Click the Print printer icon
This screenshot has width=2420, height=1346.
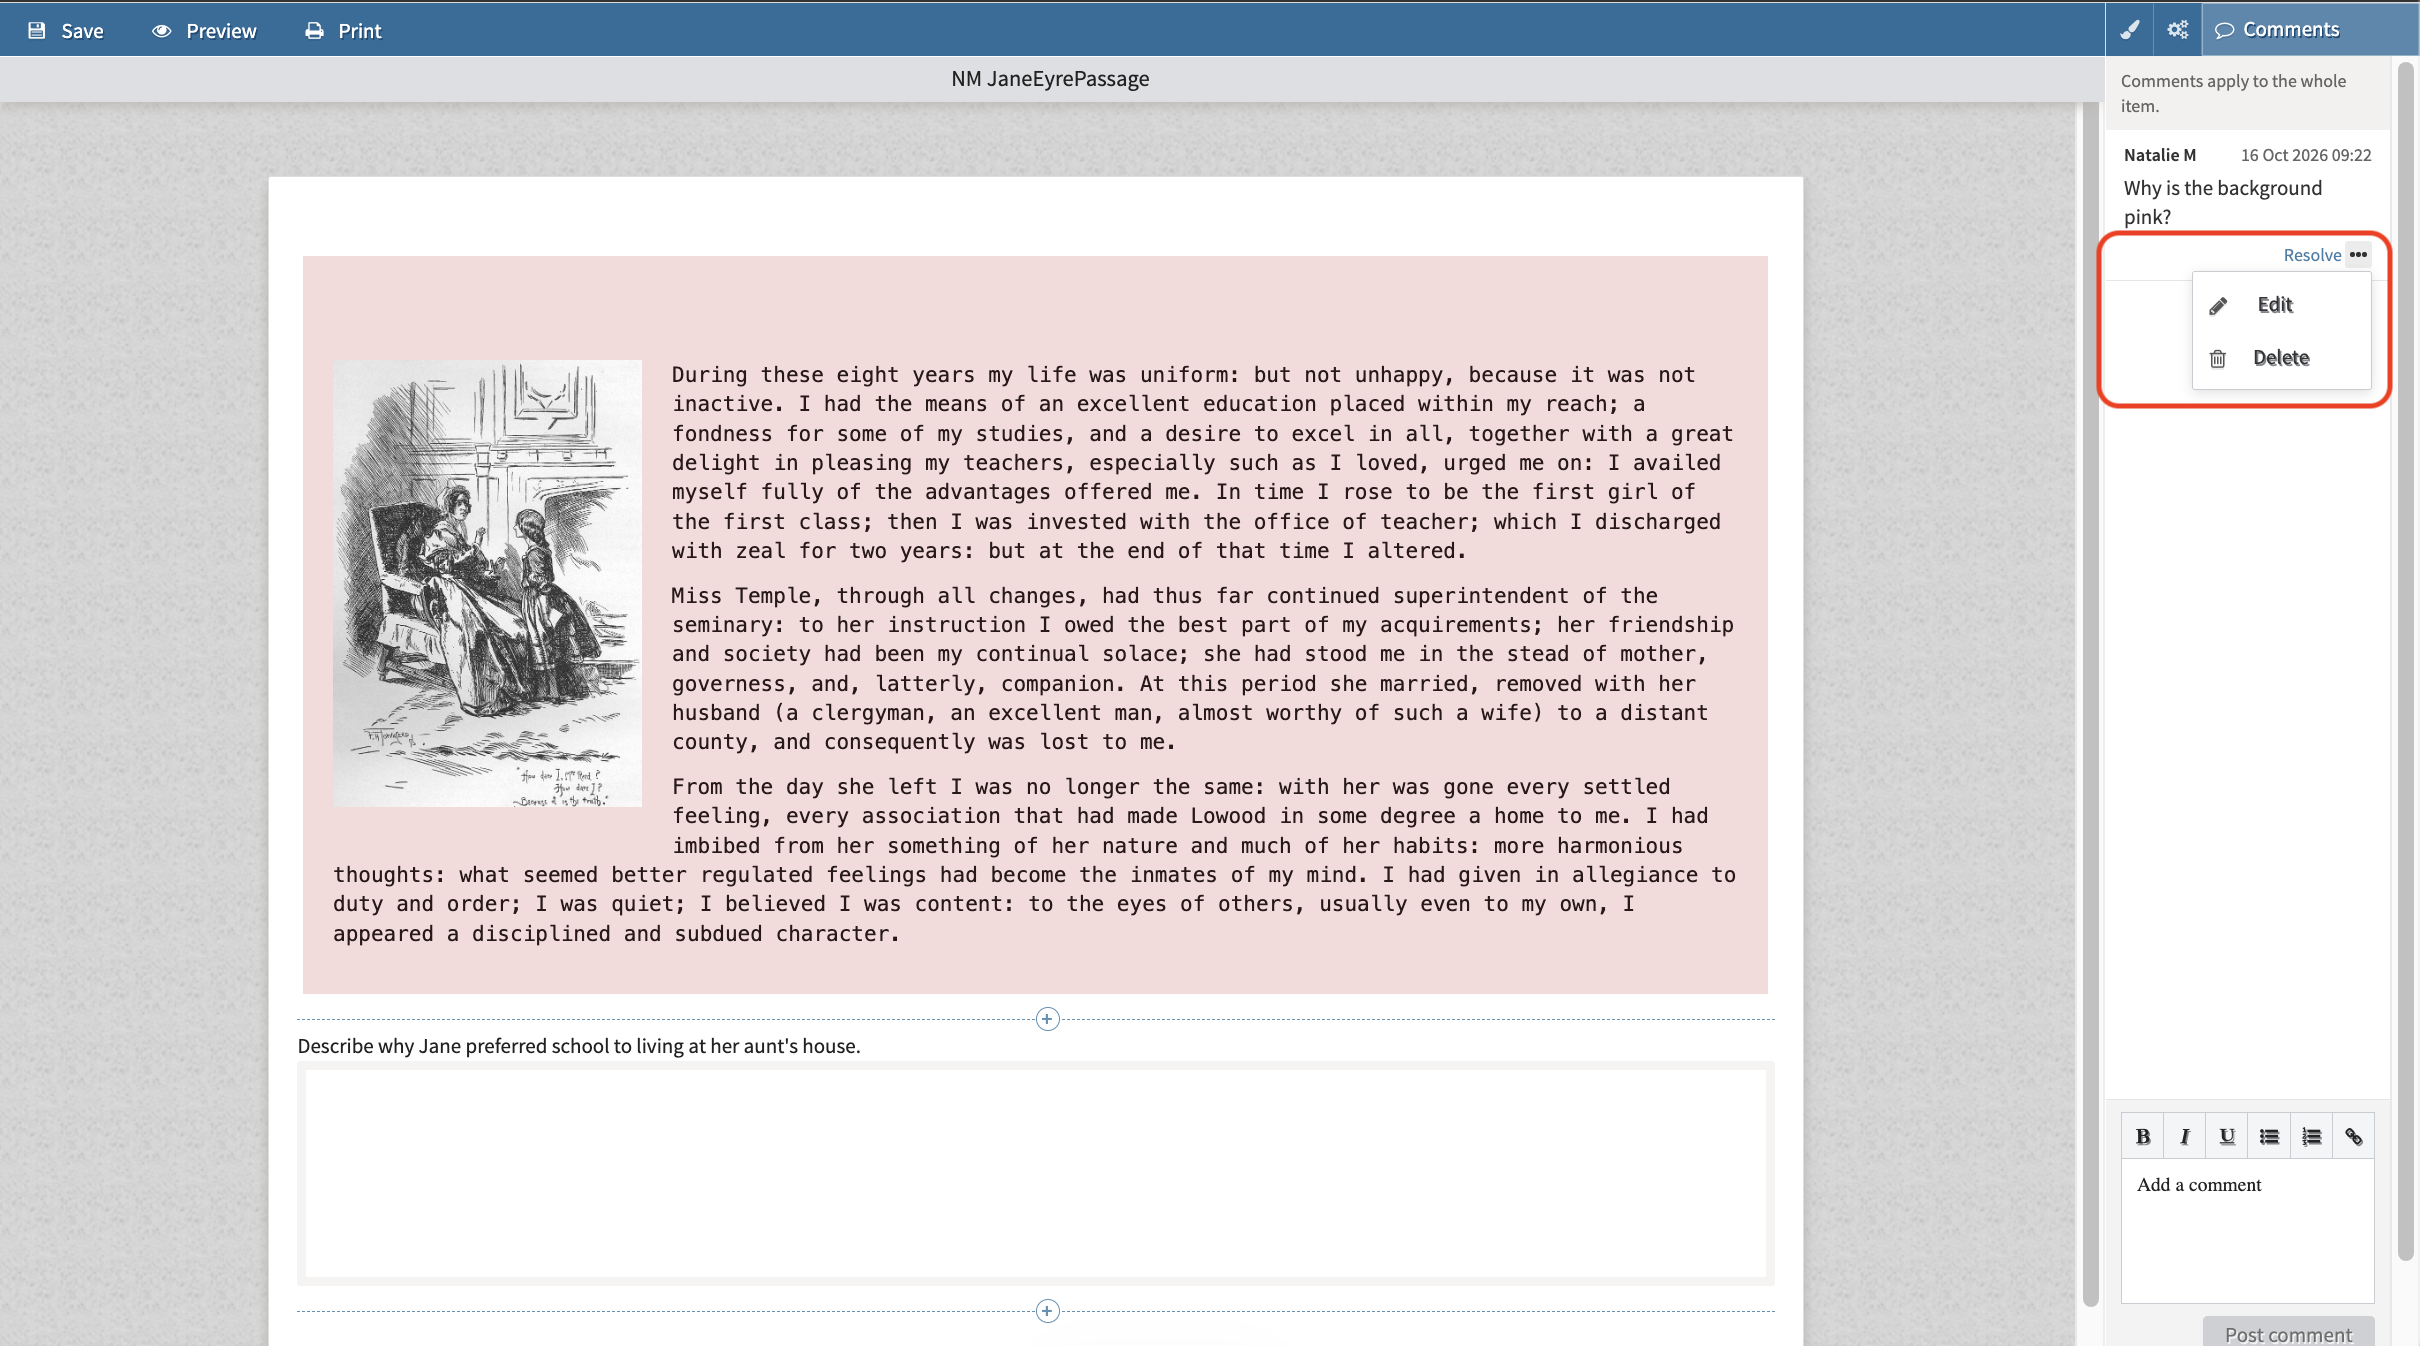pyautogui.click(x=314, y=30)
